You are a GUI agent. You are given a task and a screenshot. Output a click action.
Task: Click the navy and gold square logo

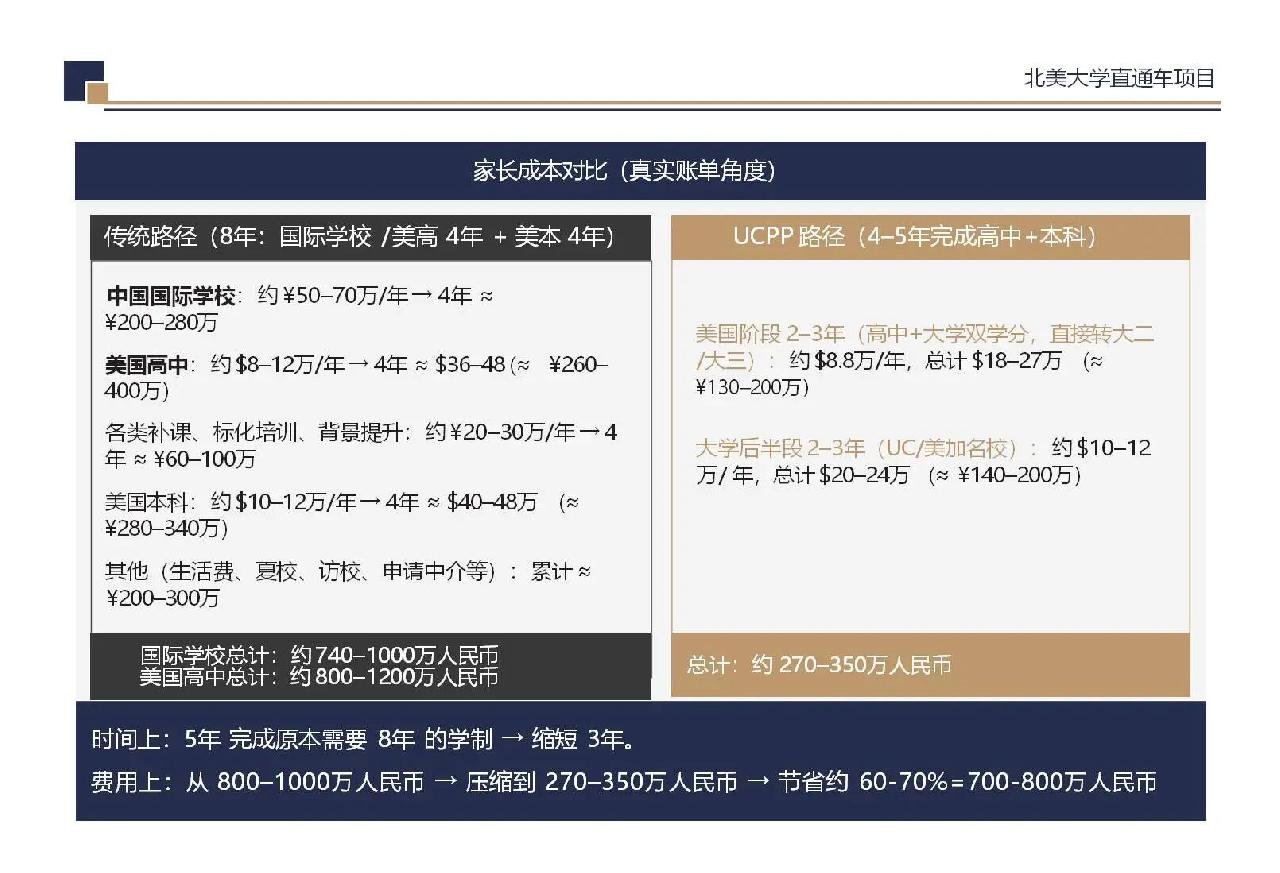tap(84, 82)
